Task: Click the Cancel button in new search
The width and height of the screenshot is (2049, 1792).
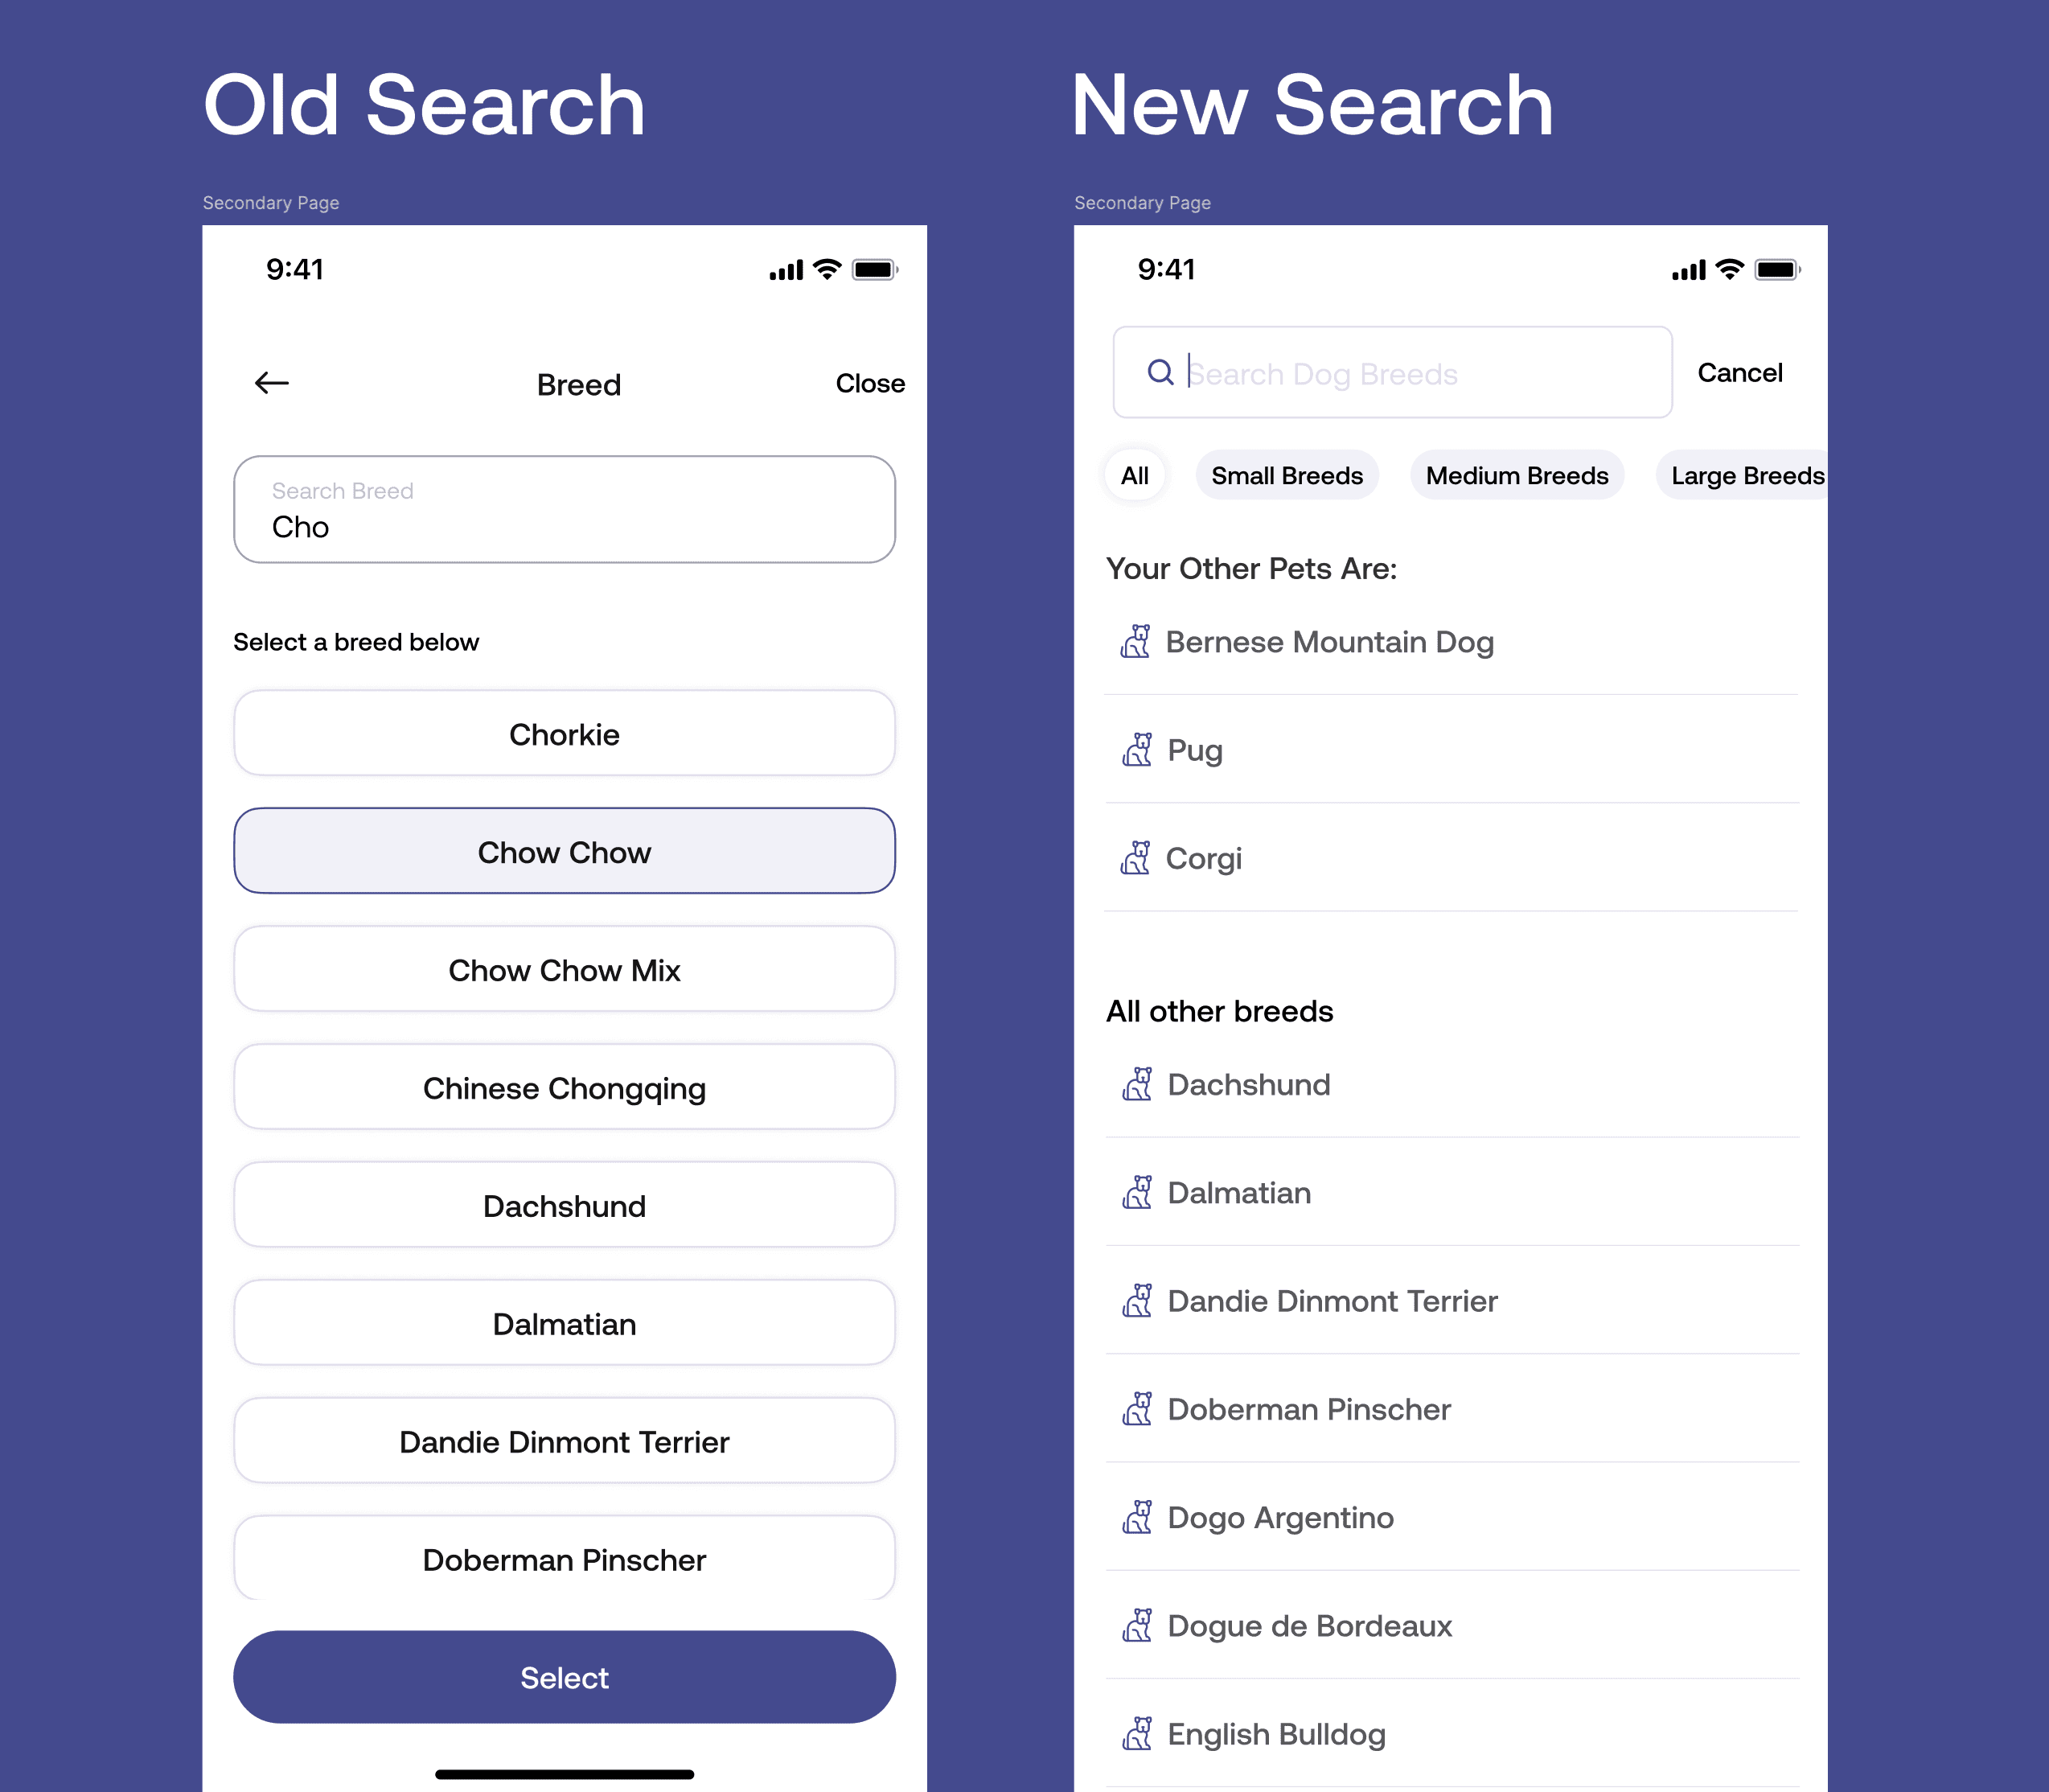Action: [x=1740, y=372]
